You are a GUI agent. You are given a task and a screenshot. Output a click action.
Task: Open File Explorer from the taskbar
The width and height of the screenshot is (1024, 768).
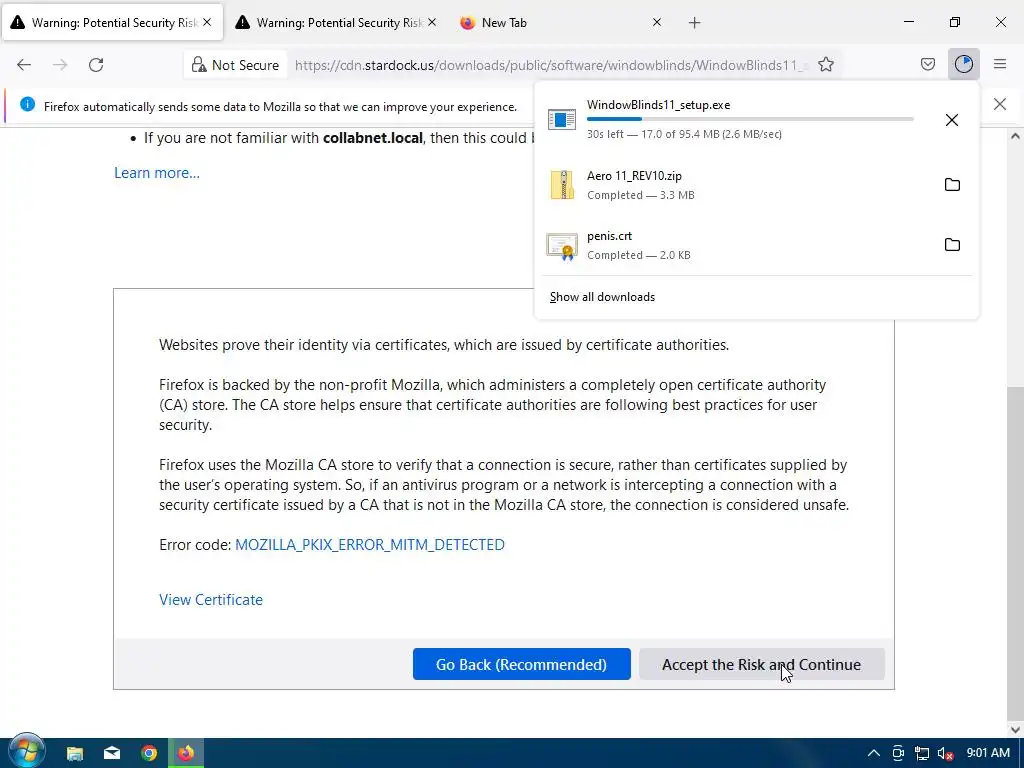[x=75, y=753]
